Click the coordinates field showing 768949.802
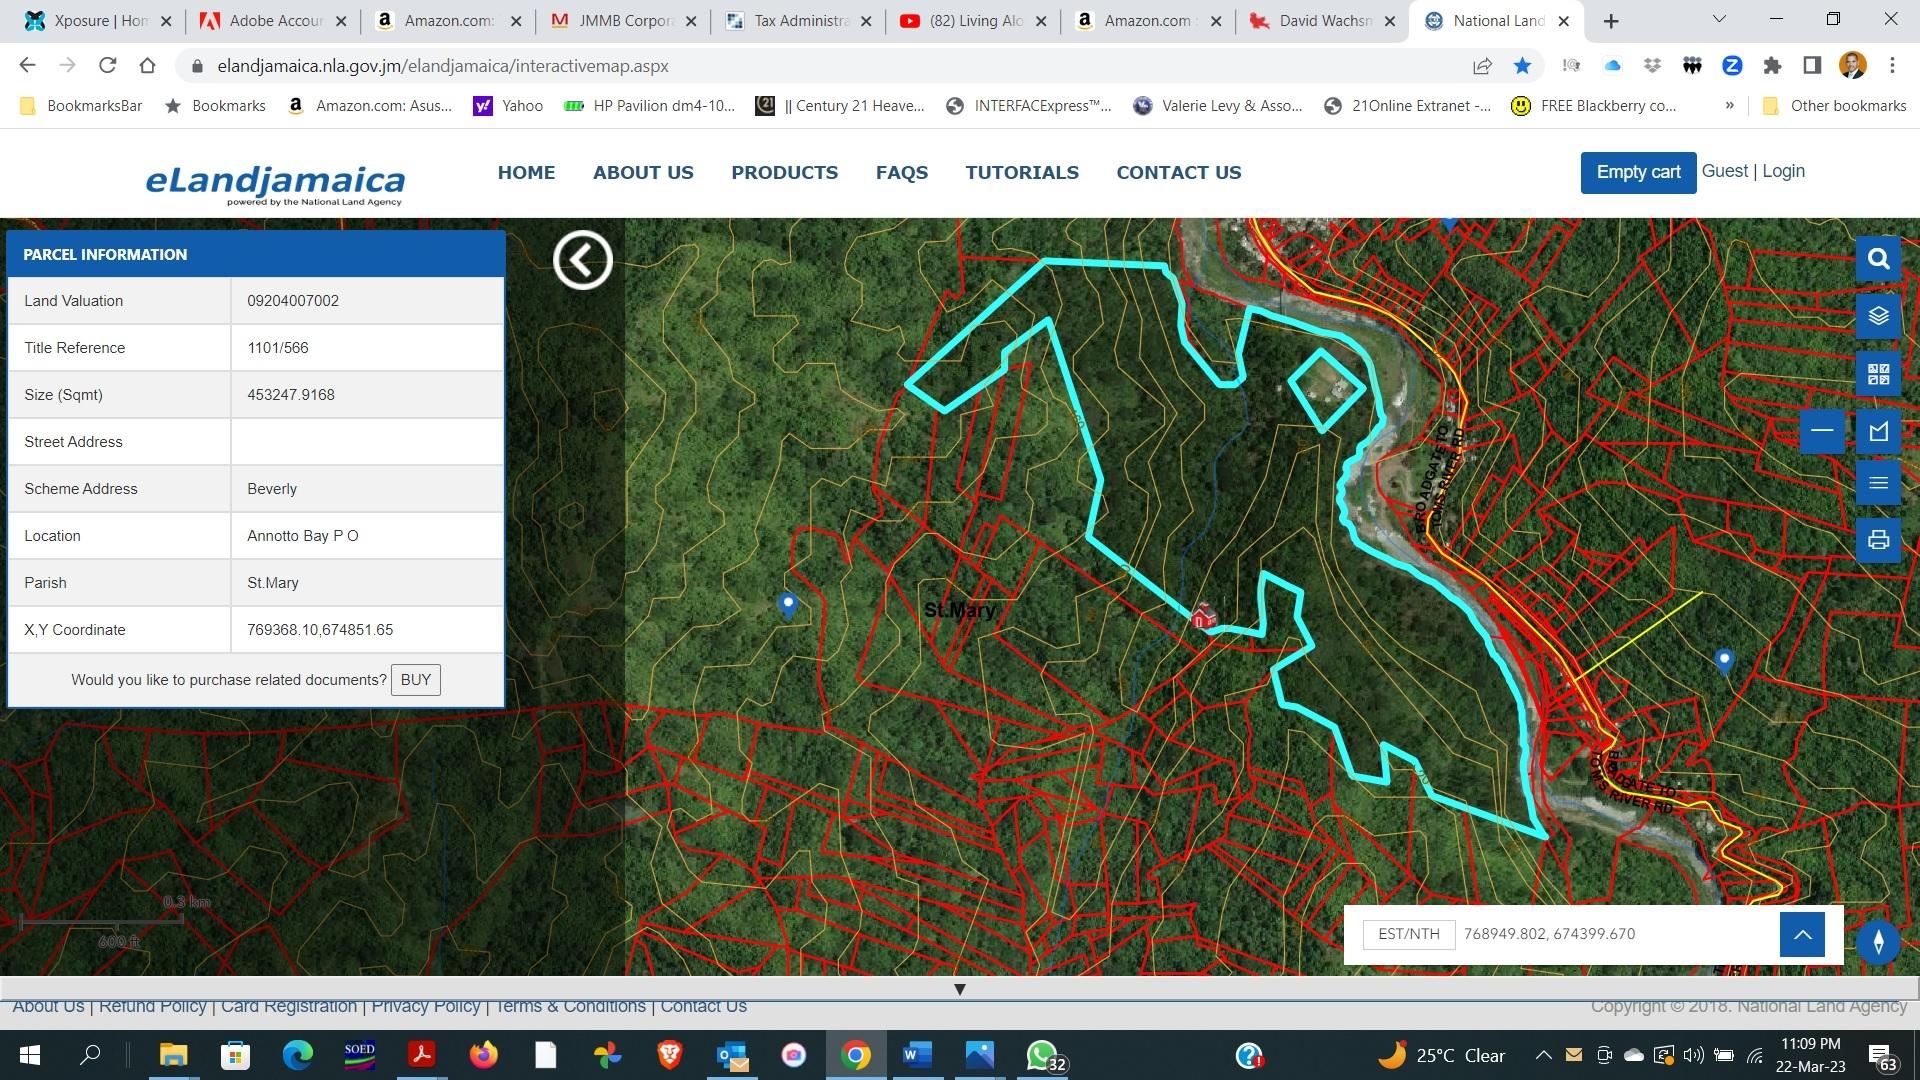Image resolution: width=1920 pixels, height=1080 pixels. click(1548, 934)
